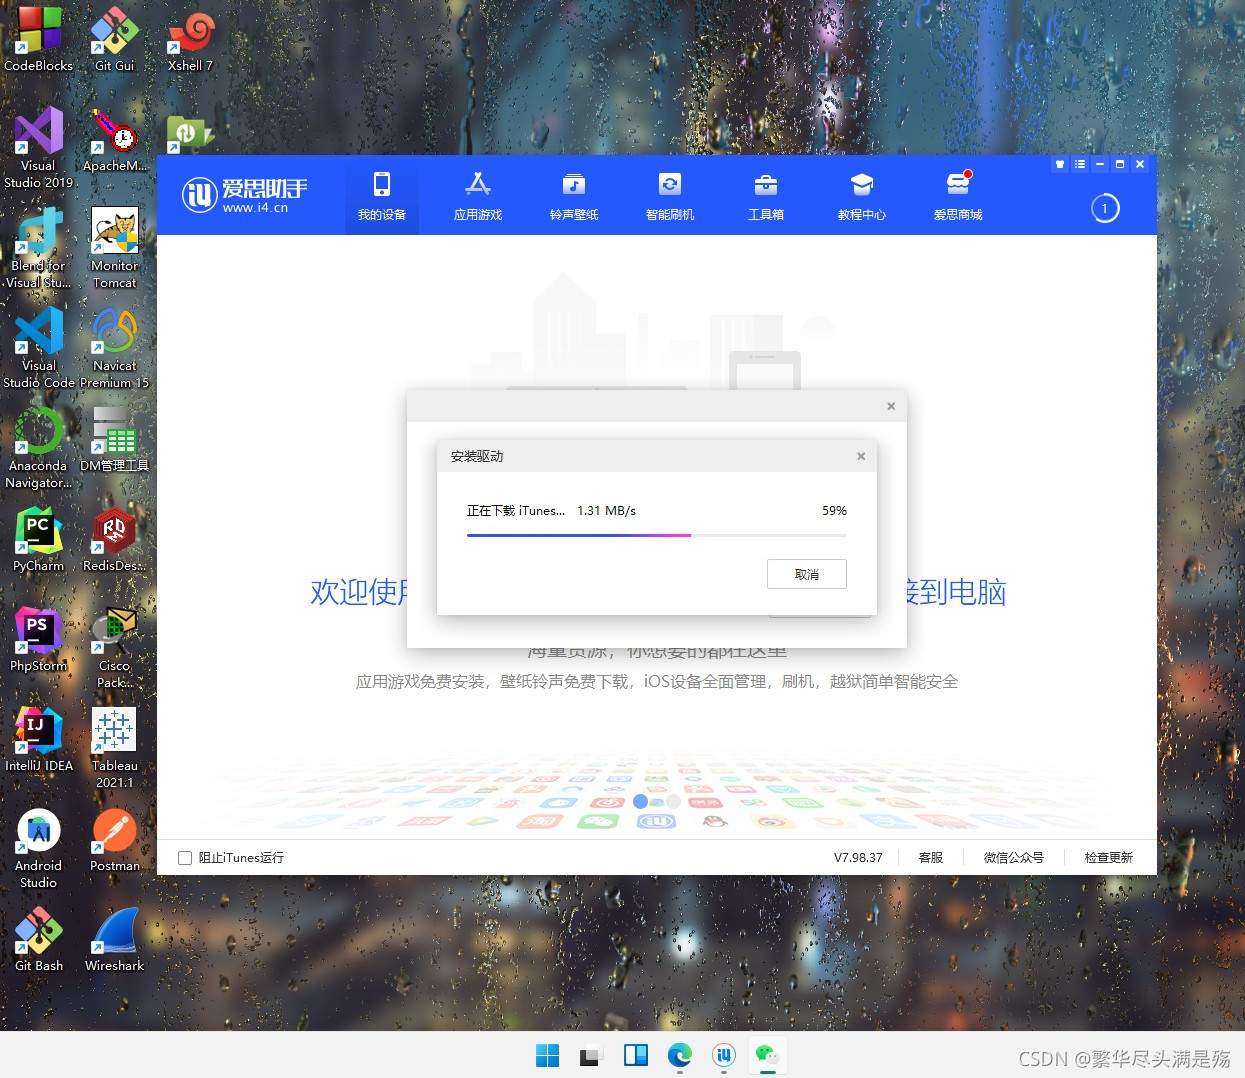The height and width of the screenshot is (1078, 1245).
Task: Open WeChat from the taskbar
Action: (768, 1055)
